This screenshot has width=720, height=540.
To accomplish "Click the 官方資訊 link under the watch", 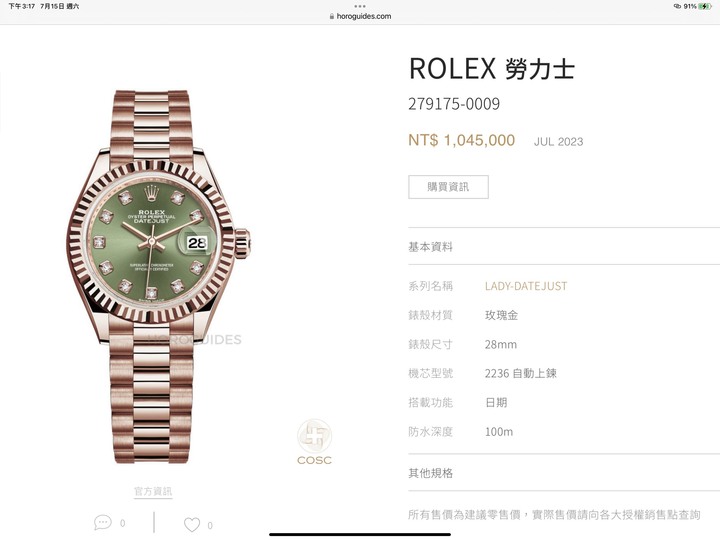I will [153, 491].
